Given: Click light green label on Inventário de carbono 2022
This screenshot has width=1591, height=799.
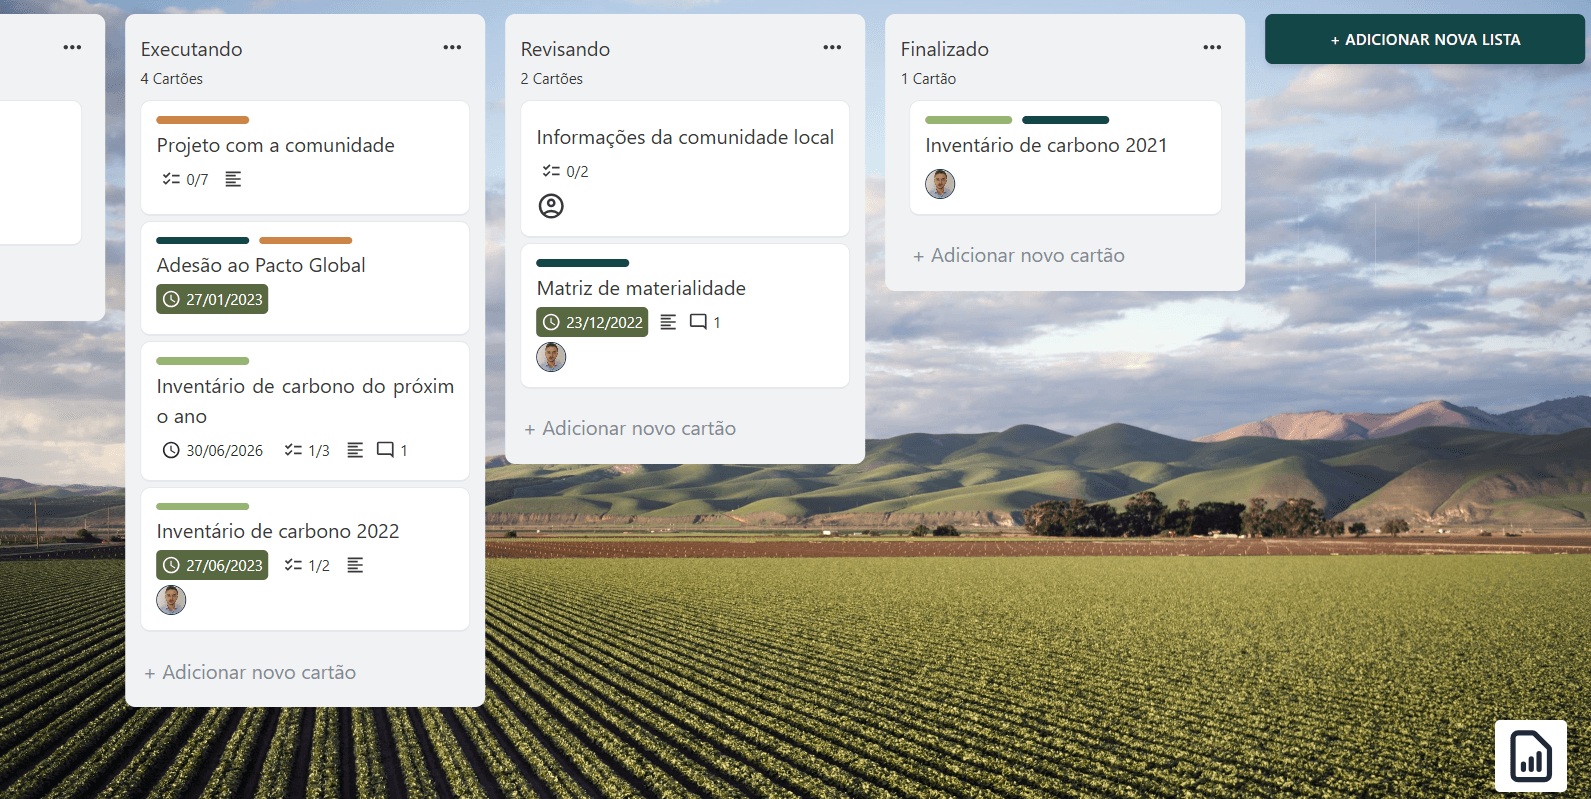Looking at the screenshot, I should [202, 507].
